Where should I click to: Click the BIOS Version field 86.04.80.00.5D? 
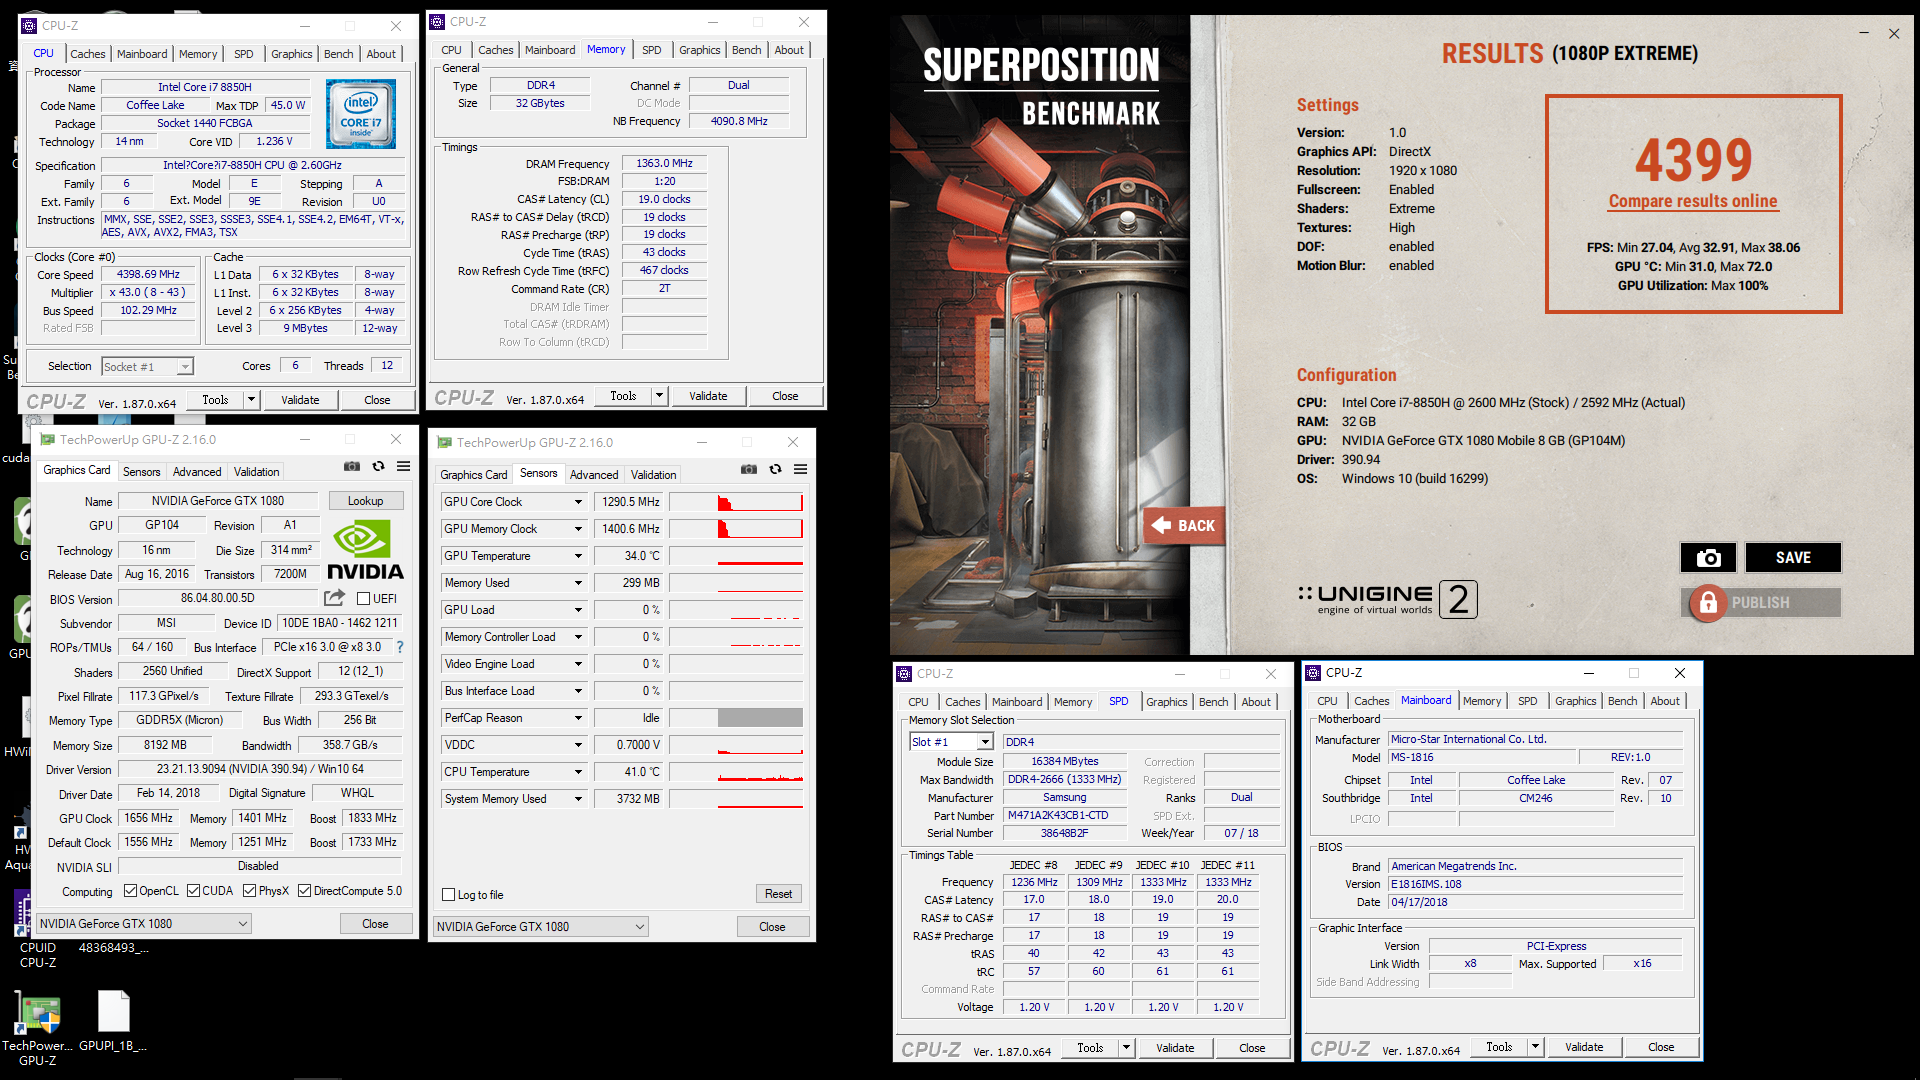[x=218, y=598]
